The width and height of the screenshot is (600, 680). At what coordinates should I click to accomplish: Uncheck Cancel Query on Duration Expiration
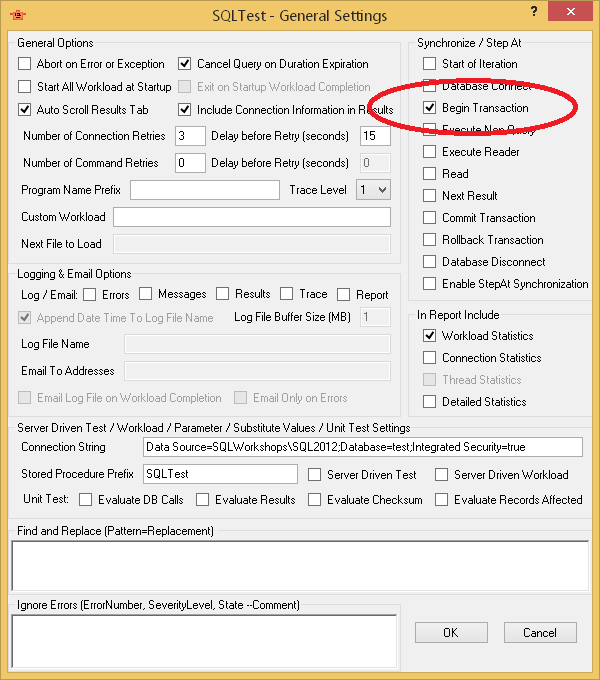click(185, 64)
